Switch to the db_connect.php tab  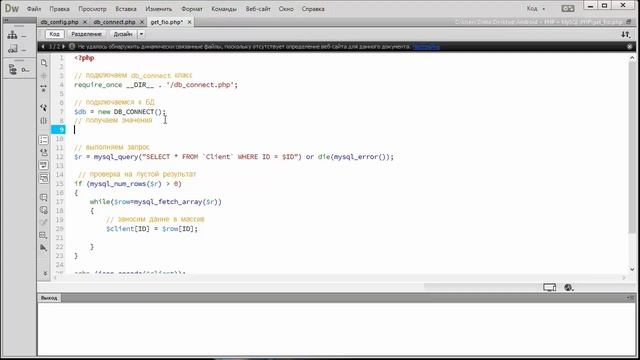[114, 22]
